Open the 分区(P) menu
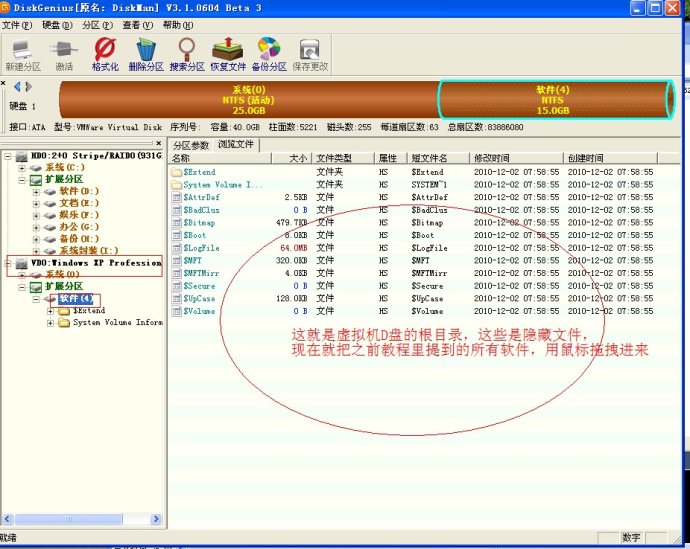The image size is (690, 549). coord(97,26)
